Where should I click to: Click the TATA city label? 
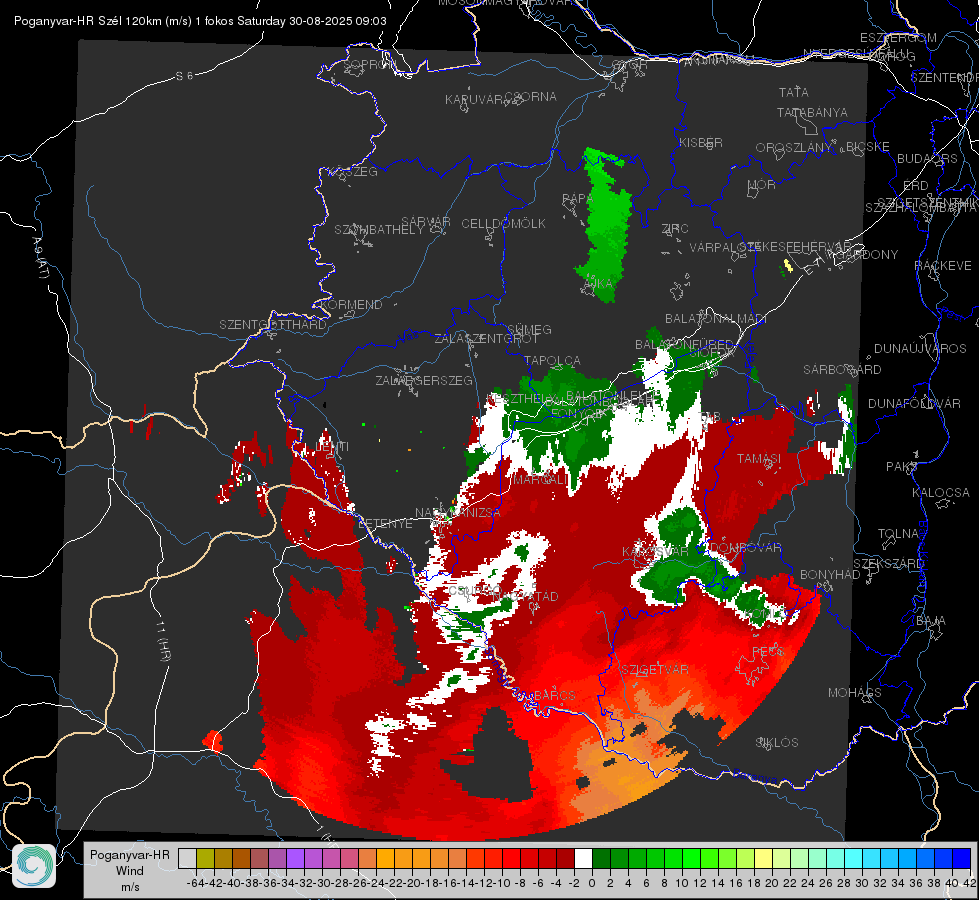[x=794, y=92]
